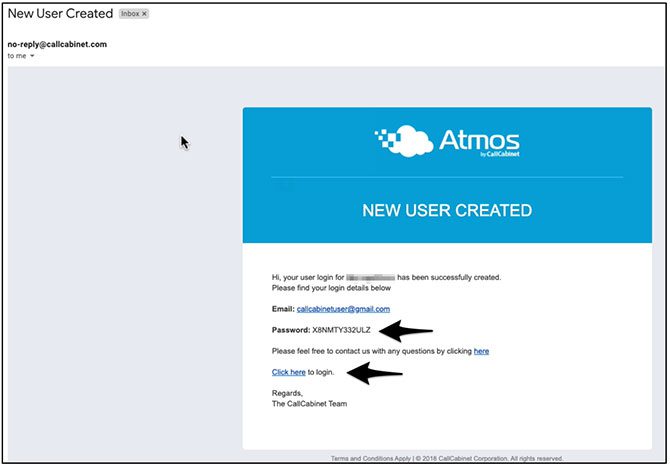Click the 'Terms and Conditions Apply' footer text

(x=371, y=459)
